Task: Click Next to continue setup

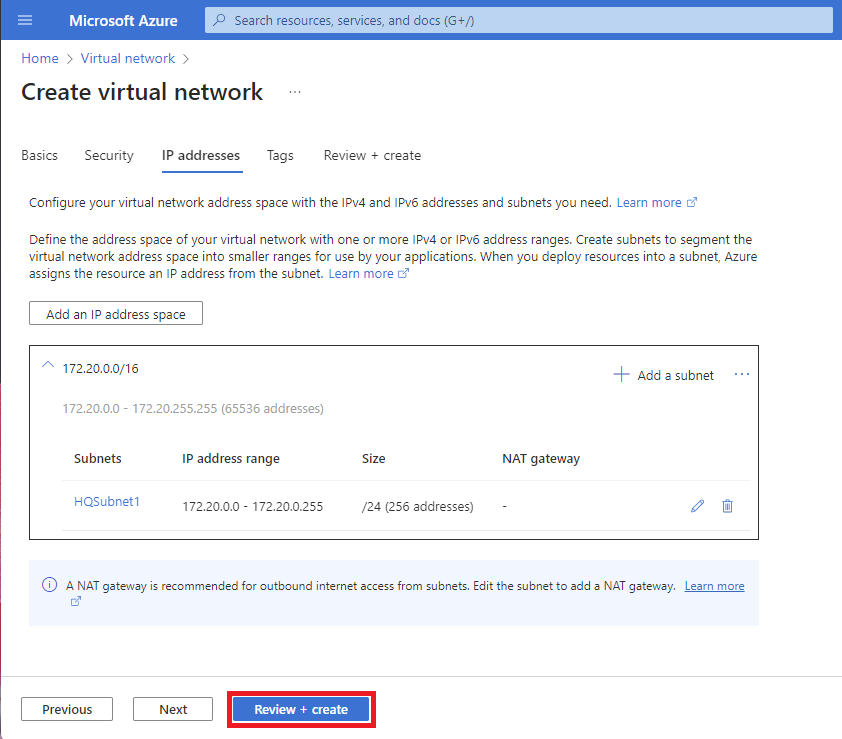Action: (172, 709)
